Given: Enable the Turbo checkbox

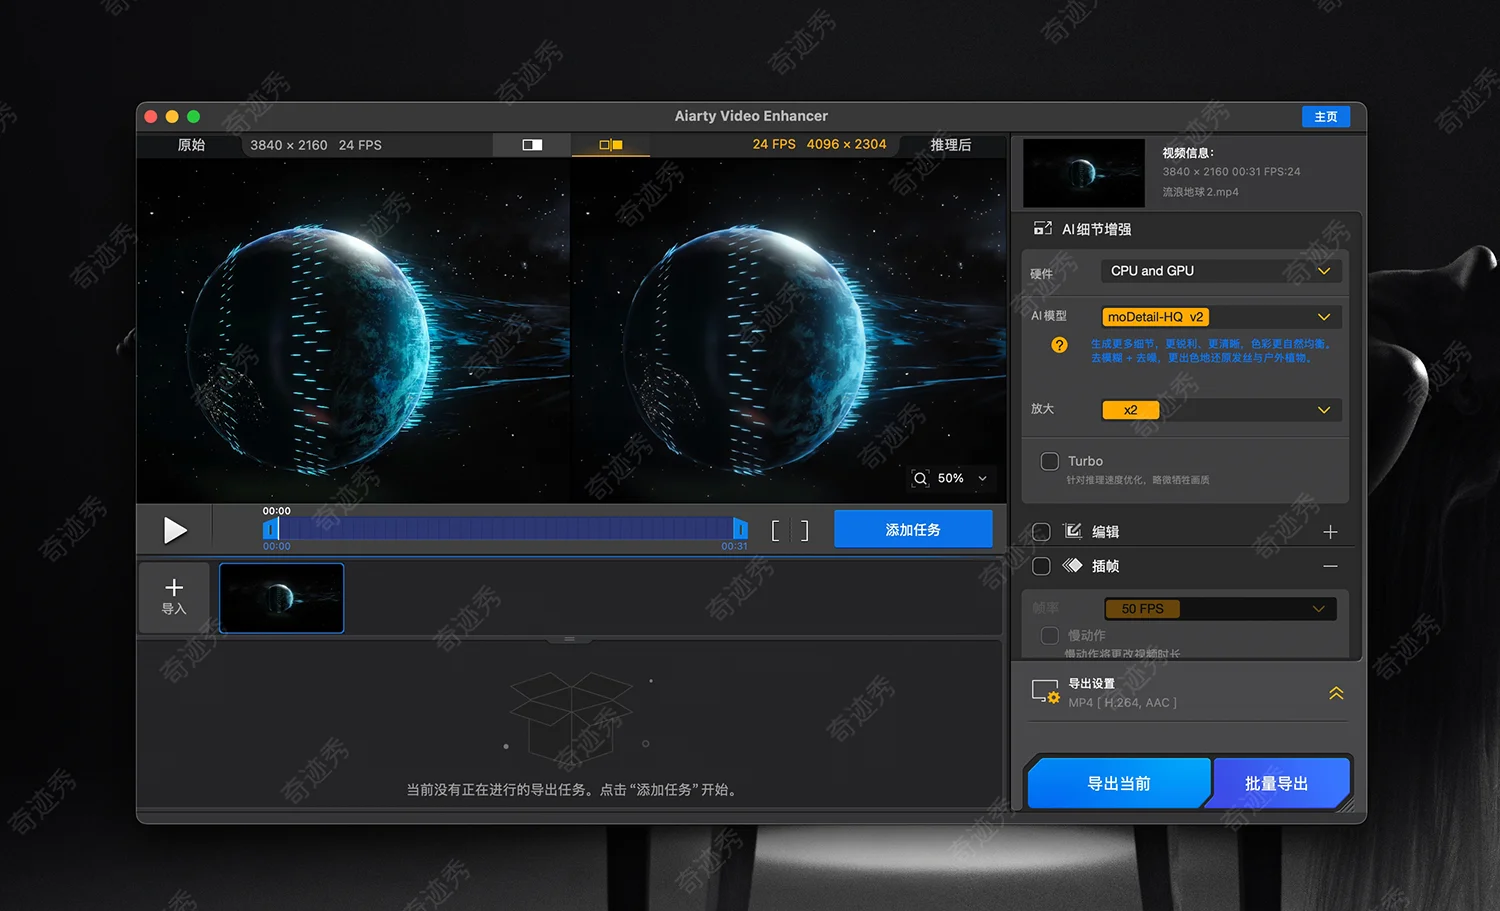Looking at the screenshot, I should tap(1049, 461).
